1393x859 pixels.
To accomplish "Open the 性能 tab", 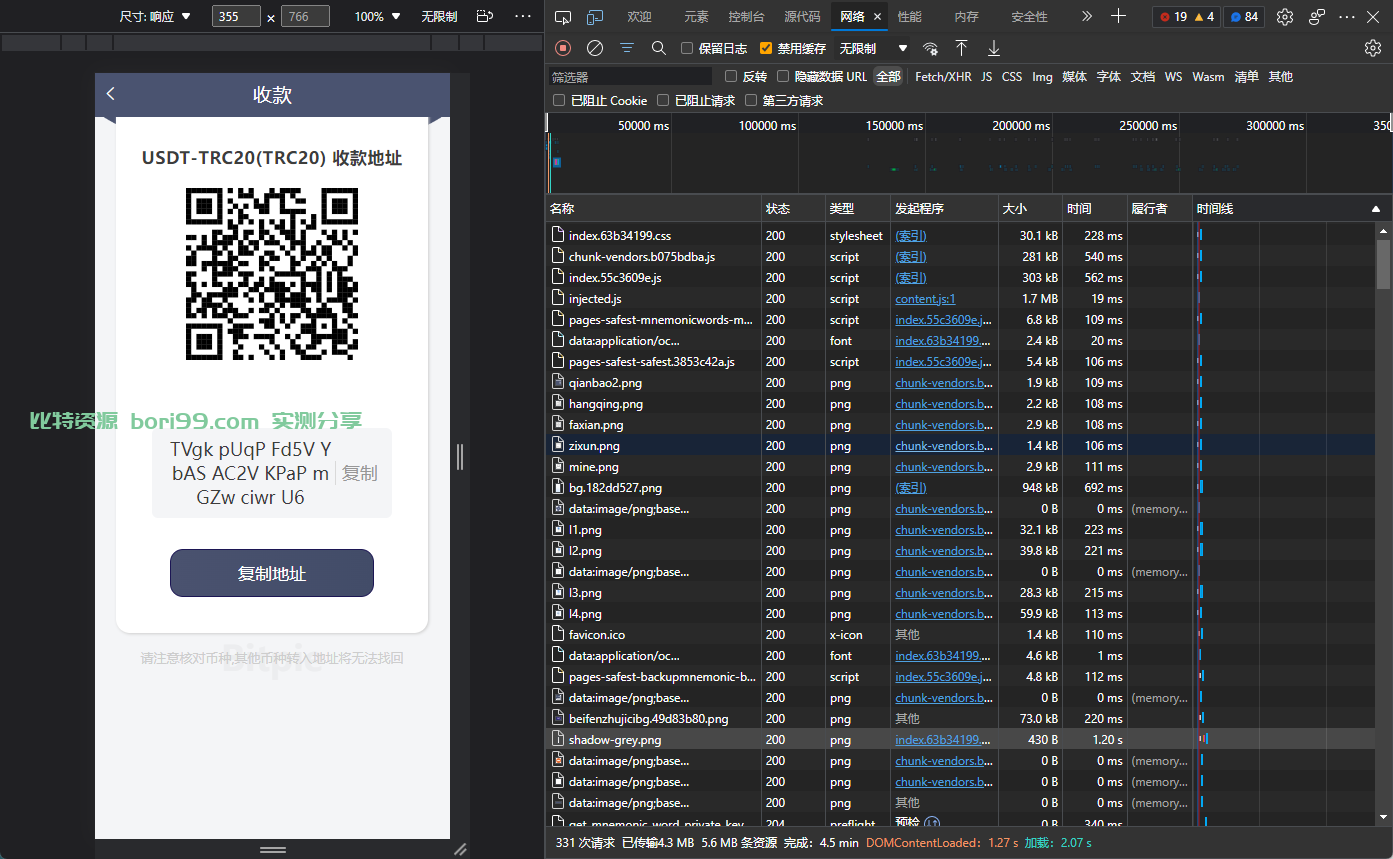I will [x=909, y=17].
